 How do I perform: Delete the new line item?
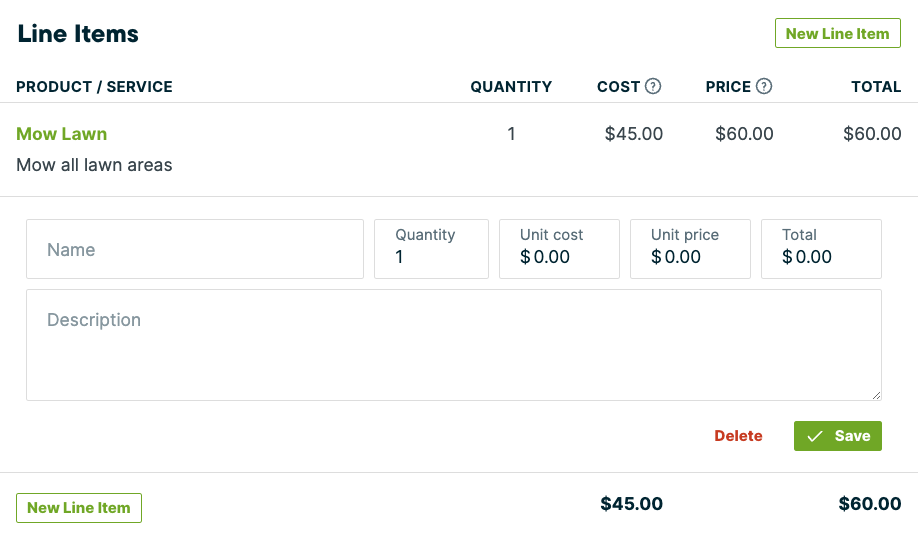[x=738, y=436]
